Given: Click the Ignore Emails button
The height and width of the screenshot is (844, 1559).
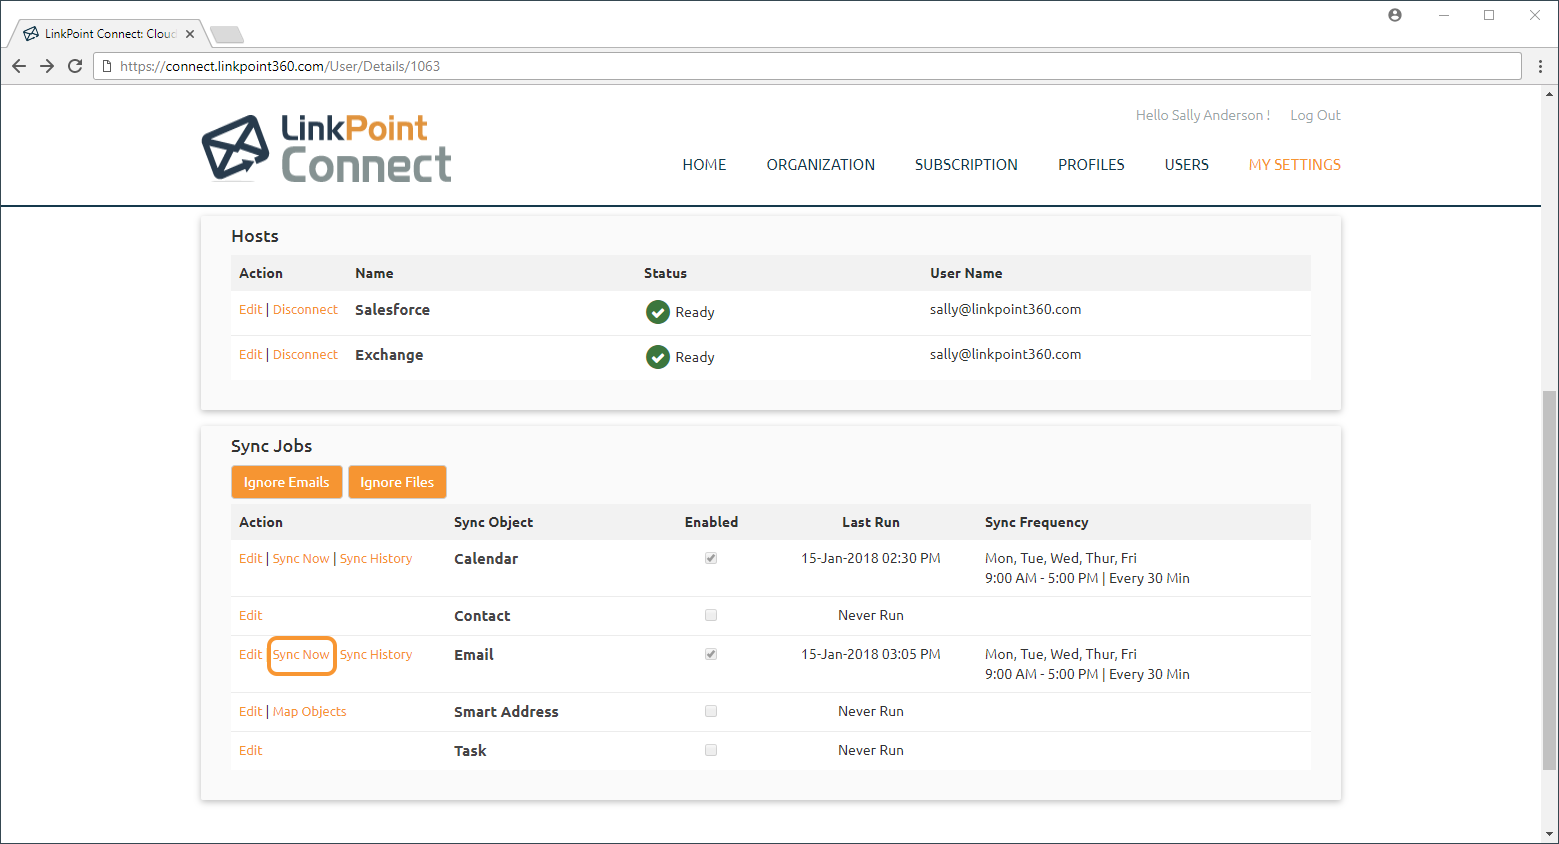Looking at the screenshot, I should coord(287,482).
